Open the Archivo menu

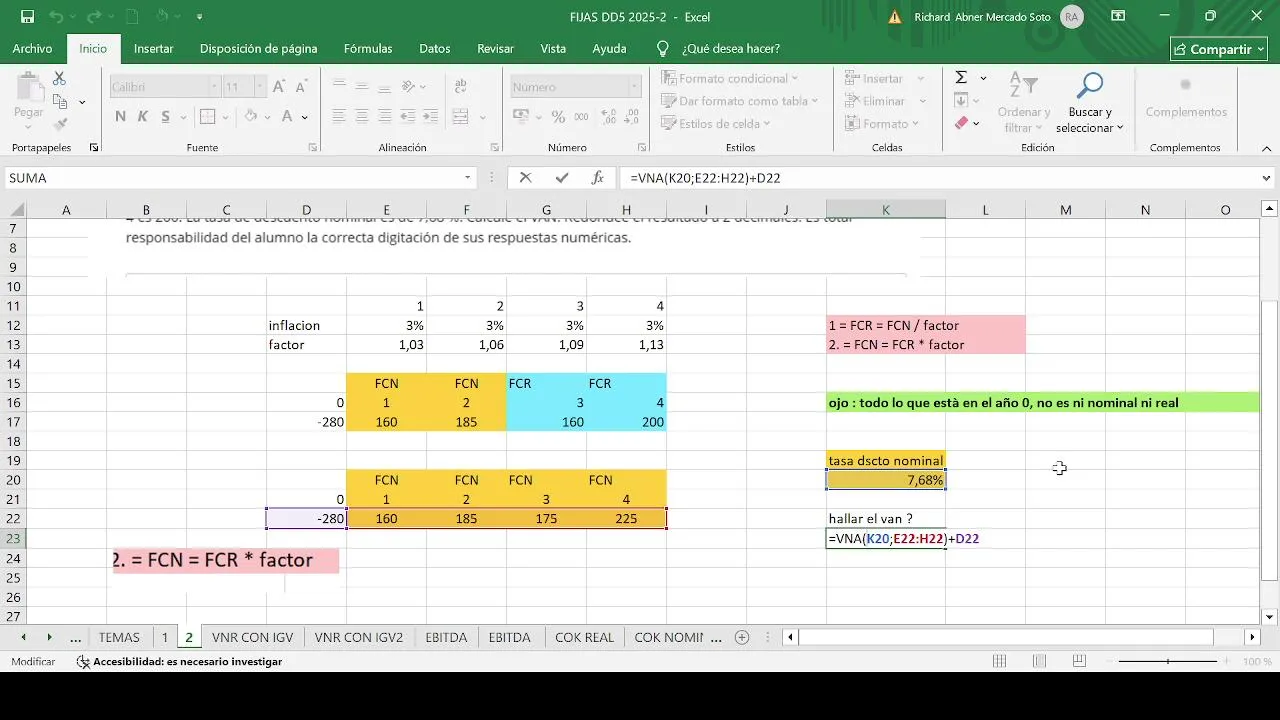[32, 48]
